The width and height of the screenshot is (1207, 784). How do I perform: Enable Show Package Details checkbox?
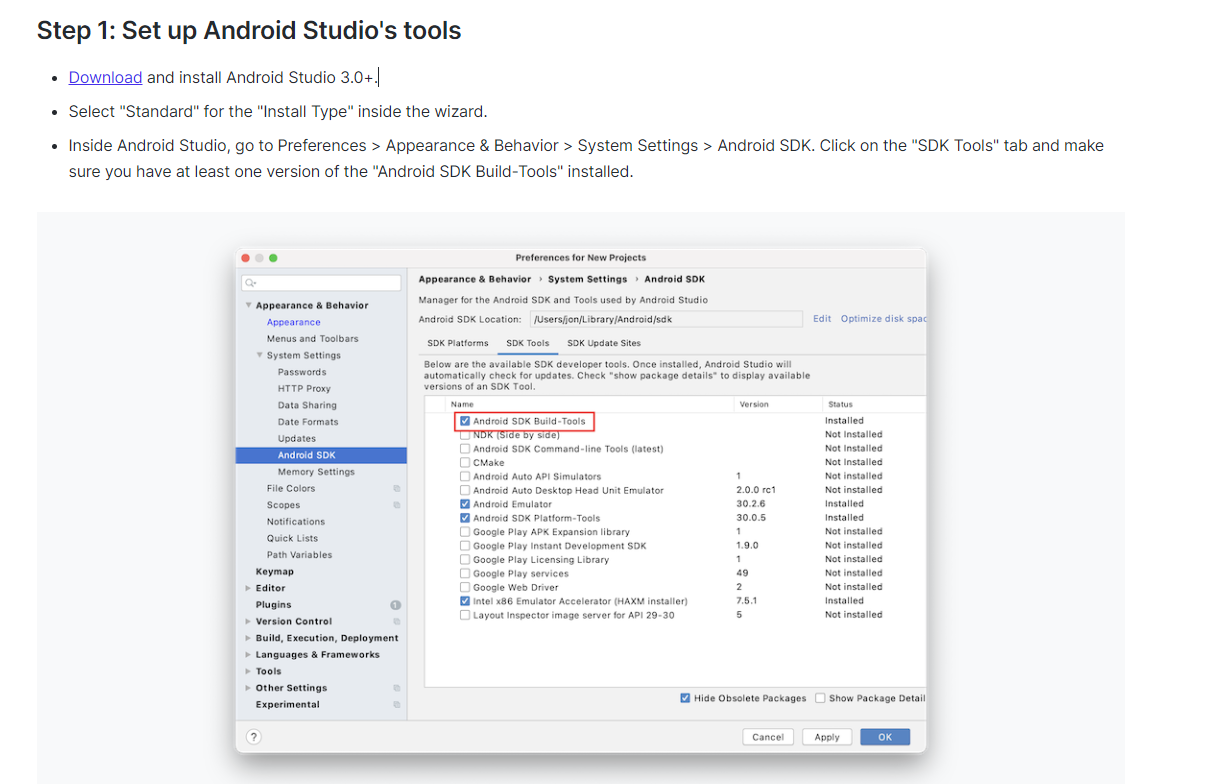pyautogui.click(x=820, y=698)
